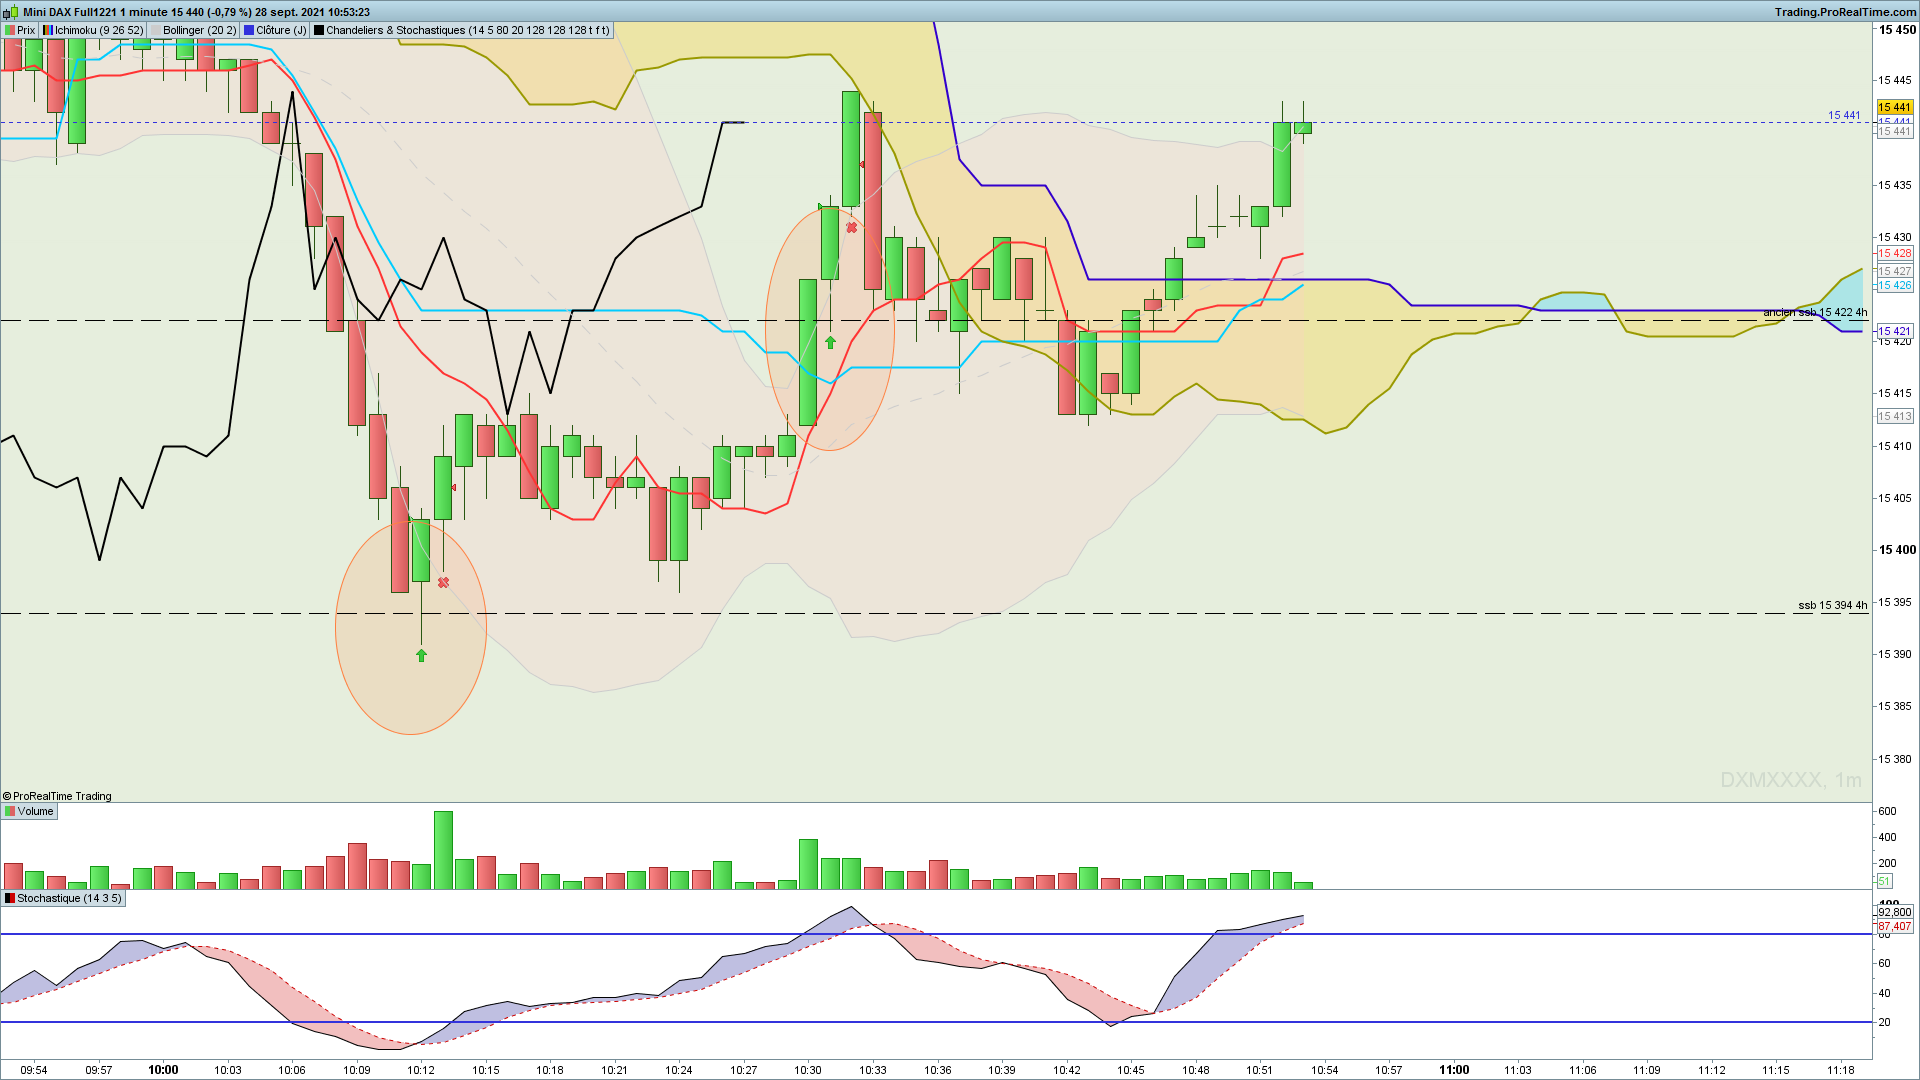Image resolution: width=1920 pixels, height=1080 pixels.
Task: Select the gray 15 427 price axis tag
Action: click(1894, 271)
